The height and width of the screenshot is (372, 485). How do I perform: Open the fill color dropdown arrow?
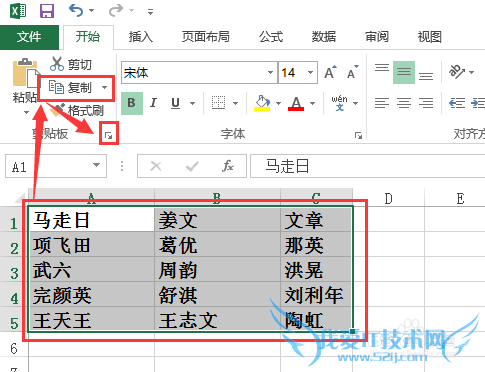click(278, 103)
